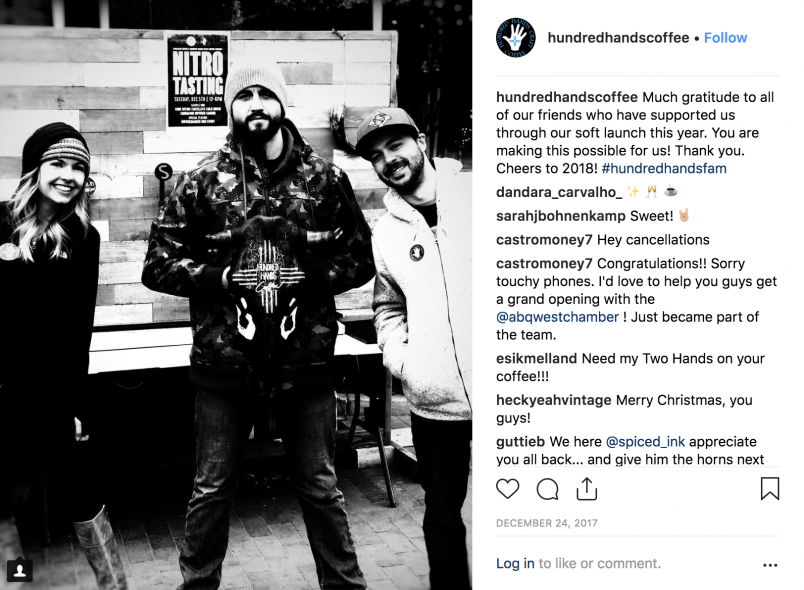Click the black and white post photo
The image size is (804, 590).
point(236,295)
